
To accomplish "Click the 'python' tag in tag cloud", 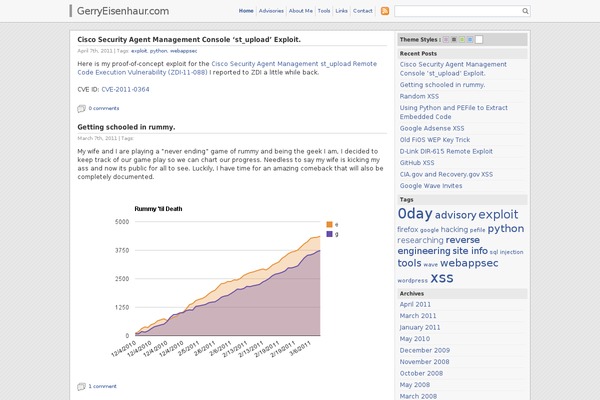I will pos(506,229).
